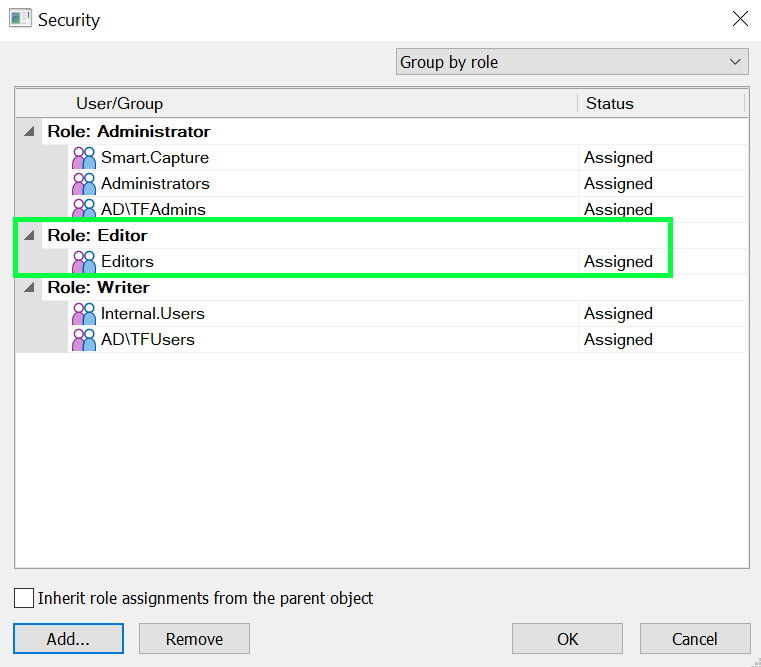Close the Security dialog window
This screenshot has height=667, width=761.
[x=740, y=19]
